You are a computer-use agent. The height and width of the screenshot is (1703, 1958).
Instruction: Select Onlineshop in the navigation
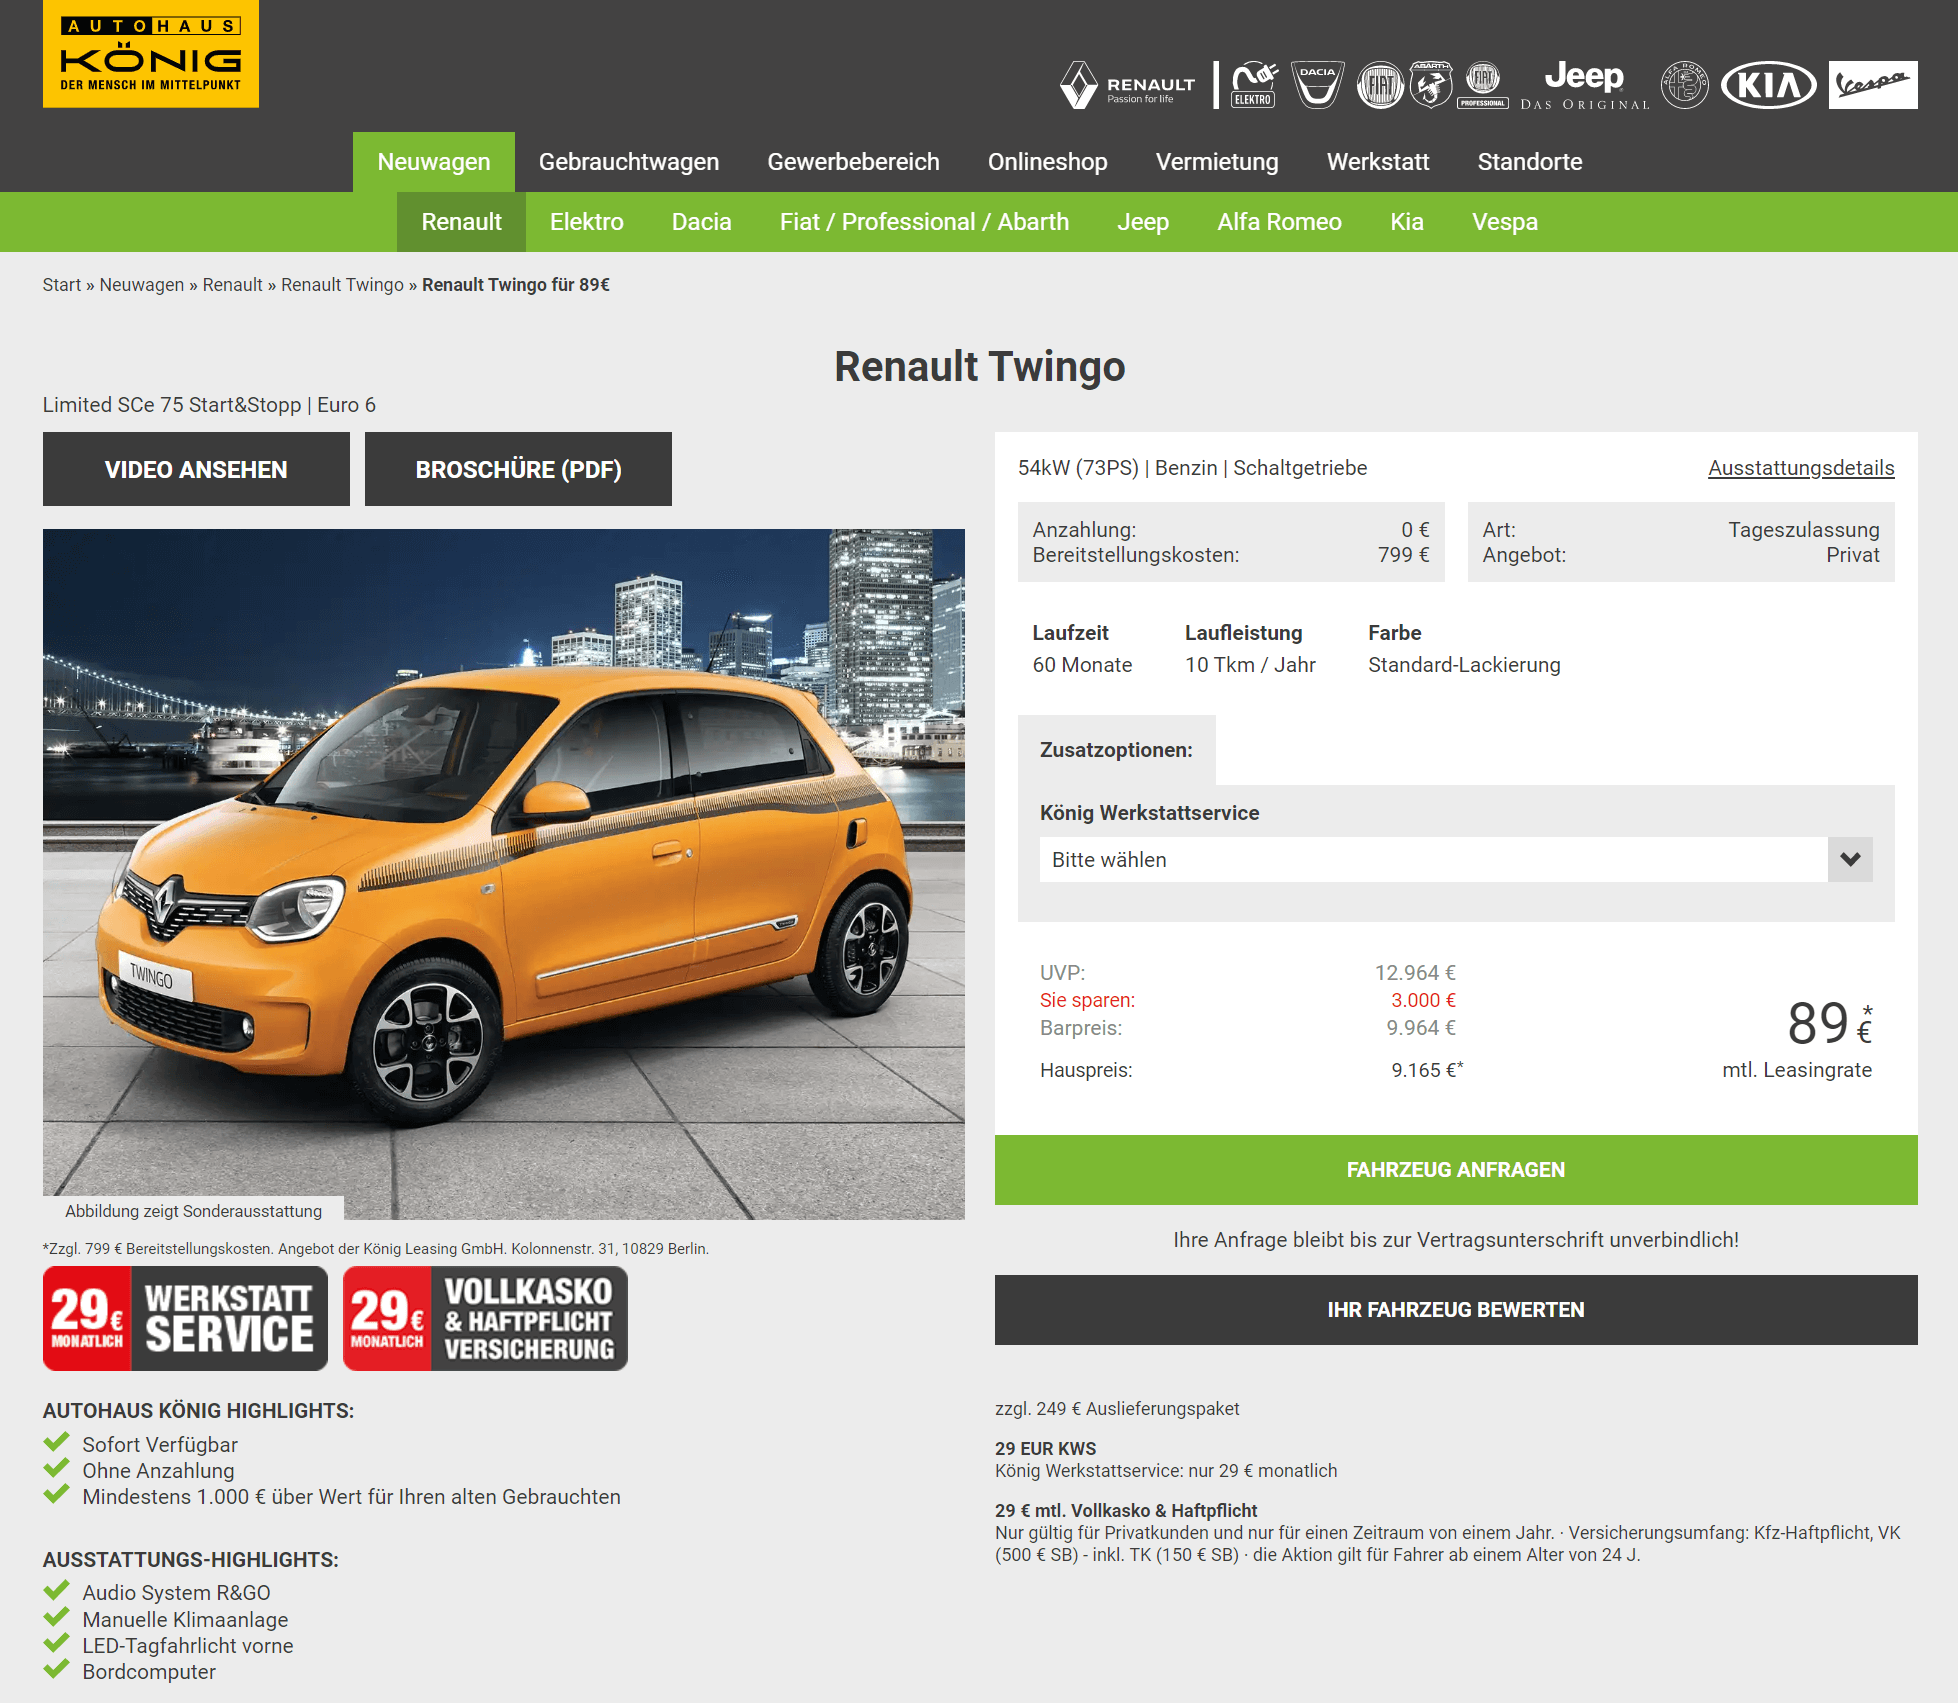pos(1047,162)
